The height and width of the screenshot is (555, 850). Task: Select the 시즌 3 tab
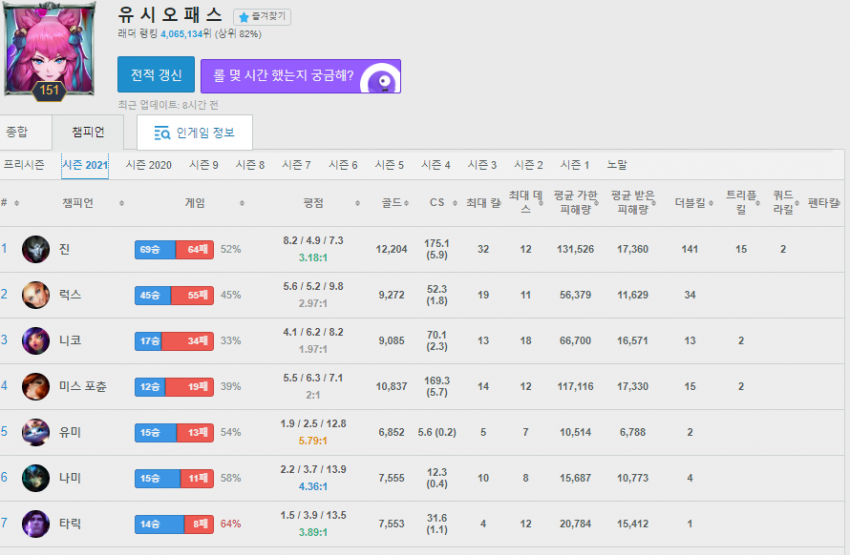[482, 165]
